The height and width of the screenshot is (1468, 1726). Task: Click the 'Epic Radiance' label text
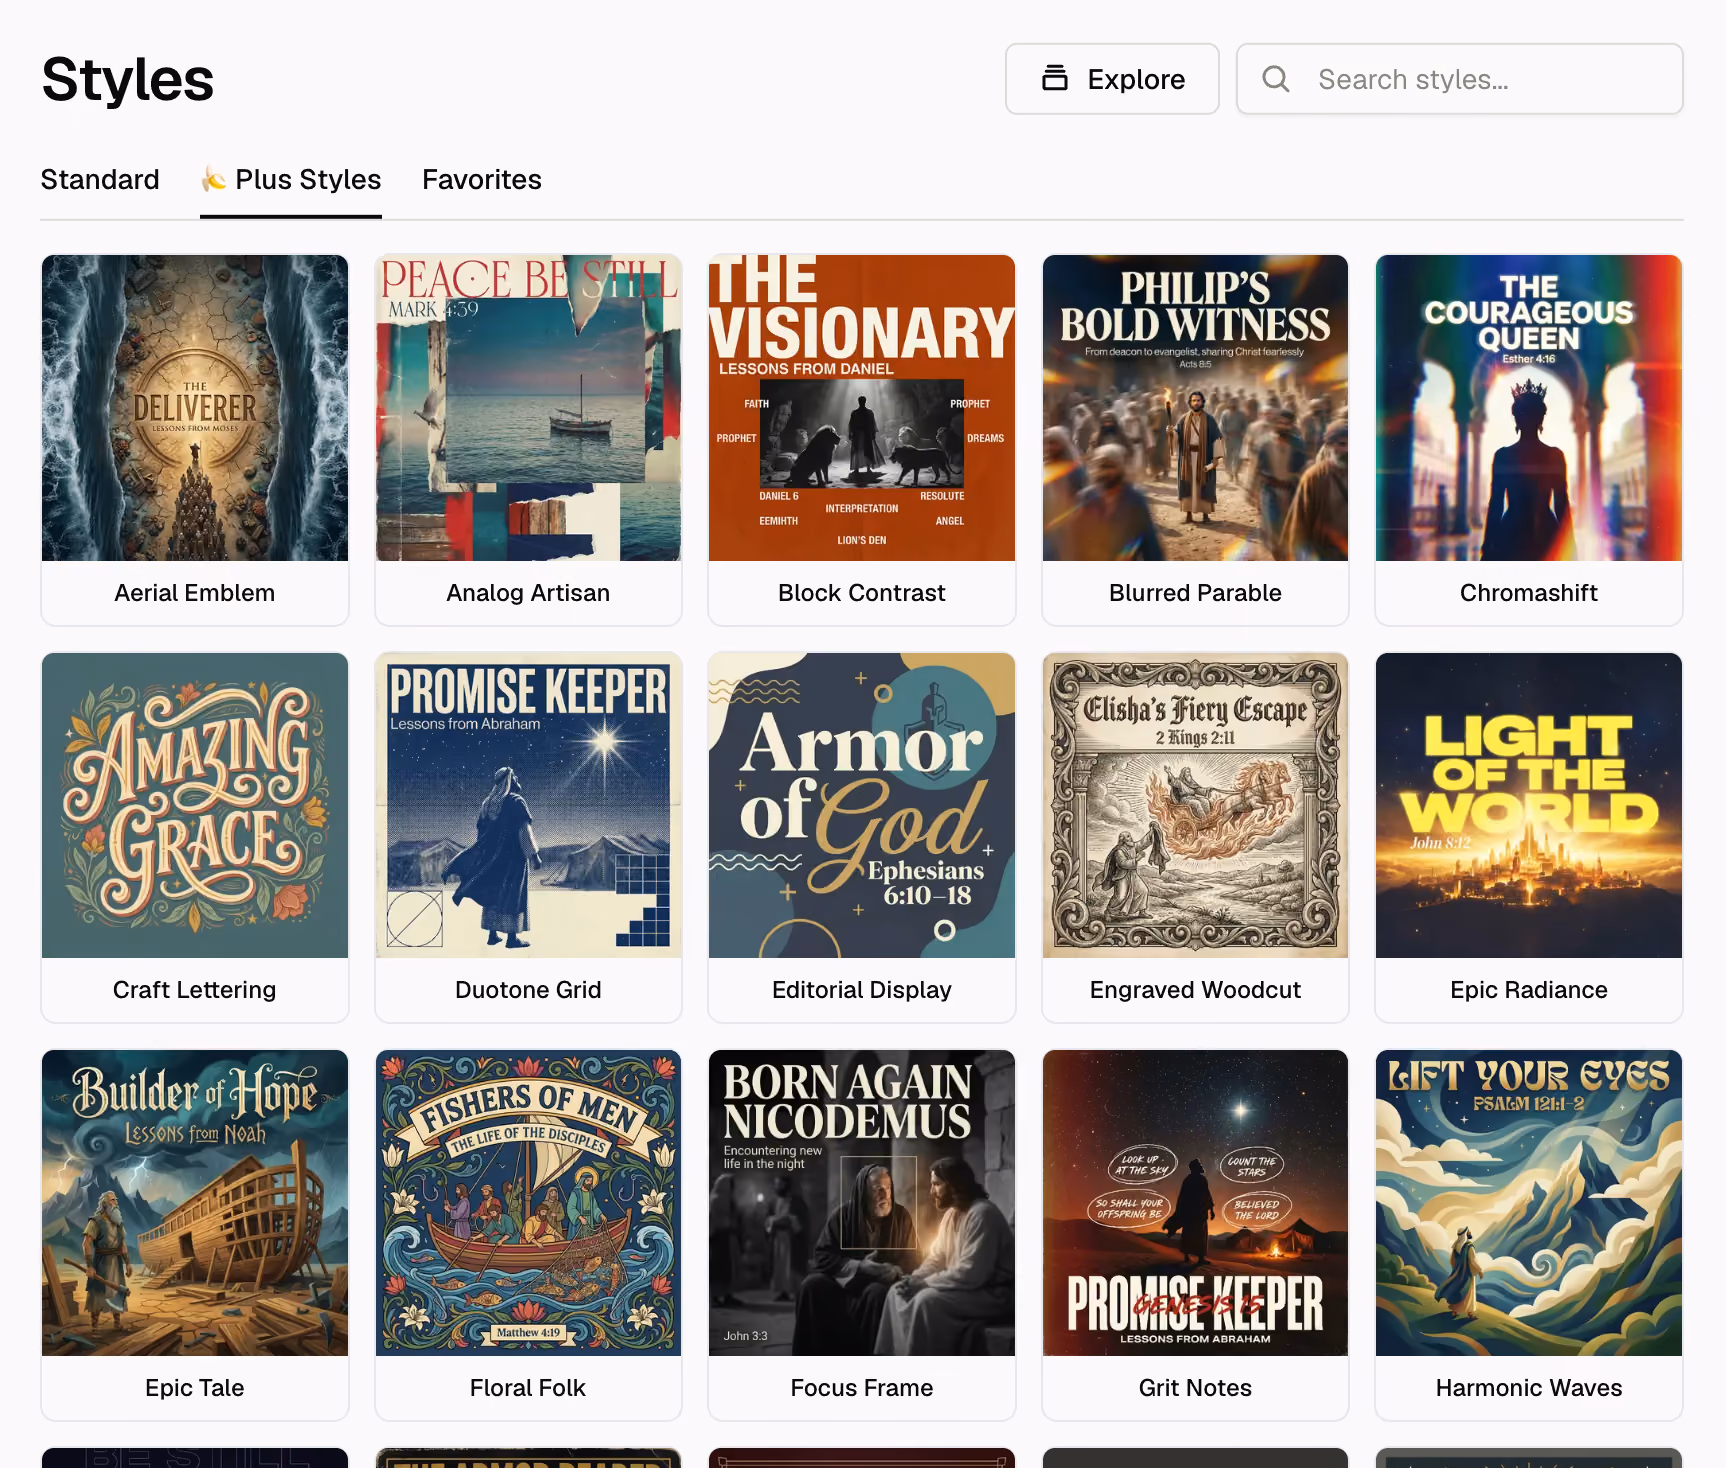click(1529, 990)
